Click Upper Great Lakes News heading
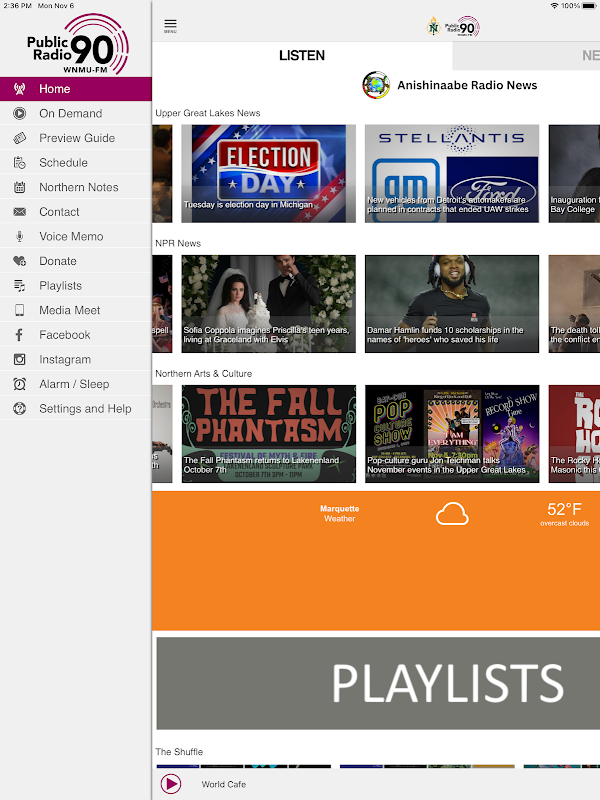The height and width of the screenshot is (800, 600). 208,113
